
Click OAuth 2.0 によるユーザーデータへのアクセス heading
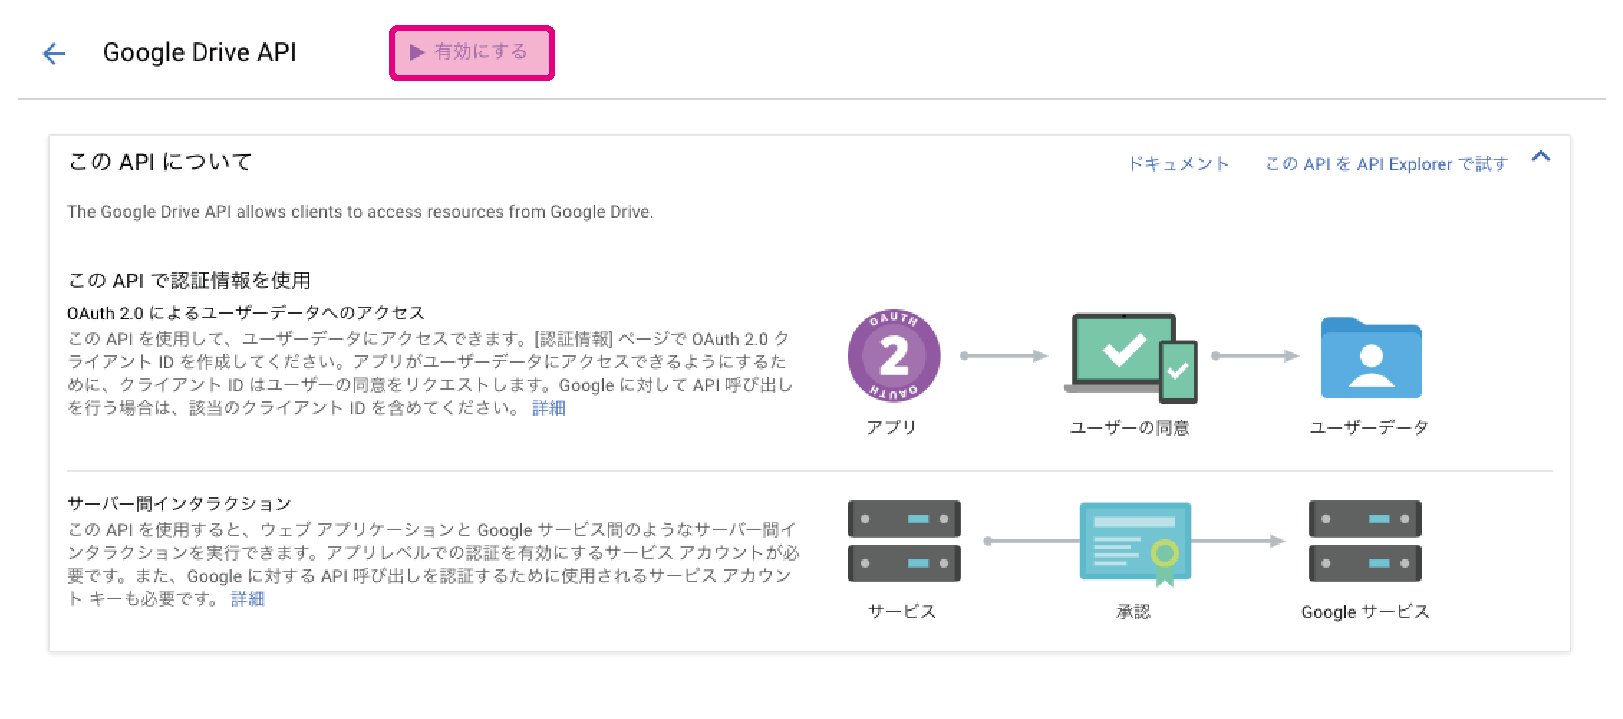coord(246,313)
